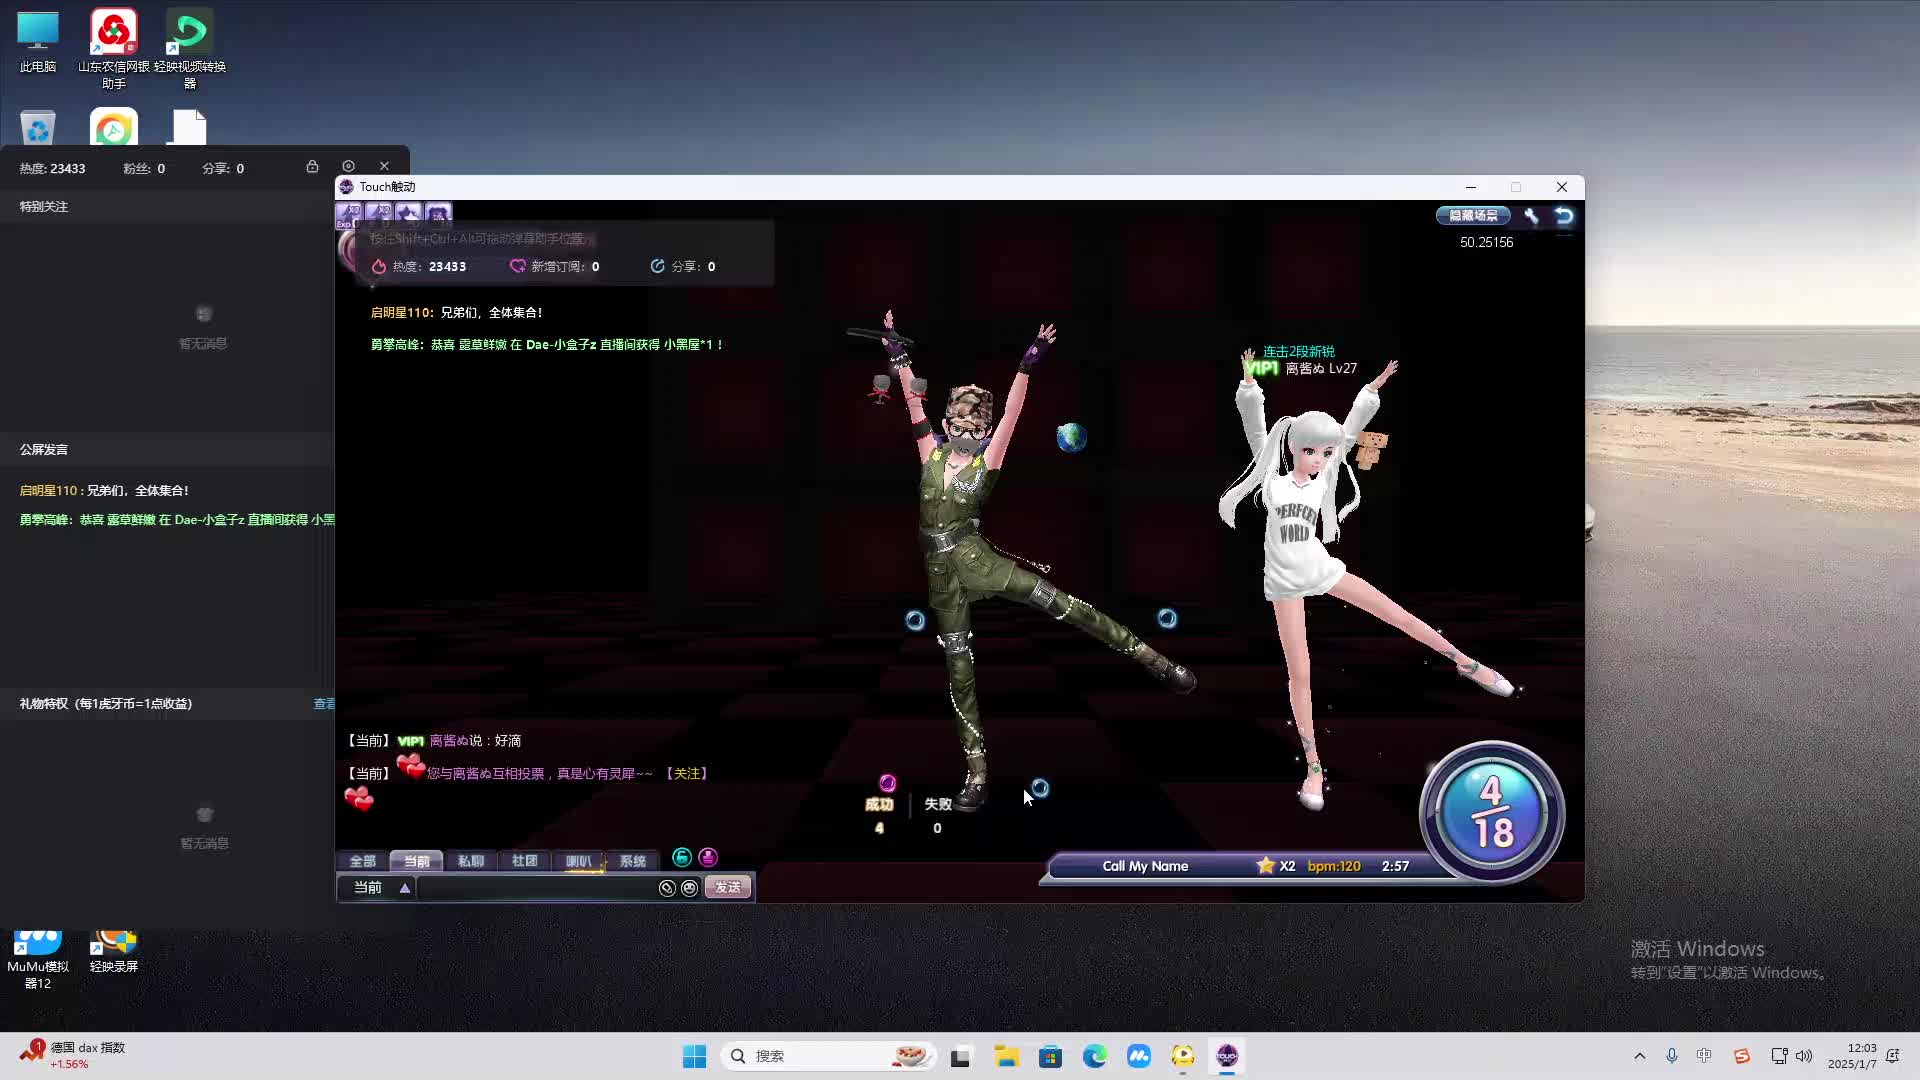
Task: Open streaming panel settings gear icon
Action: [348, 167]
